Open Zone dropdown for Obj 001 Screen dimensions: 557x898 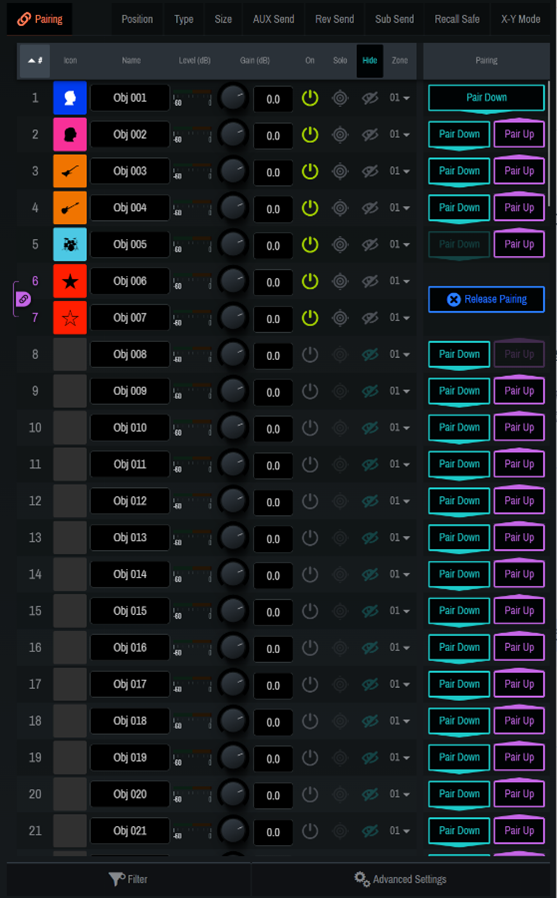[400, 98]
